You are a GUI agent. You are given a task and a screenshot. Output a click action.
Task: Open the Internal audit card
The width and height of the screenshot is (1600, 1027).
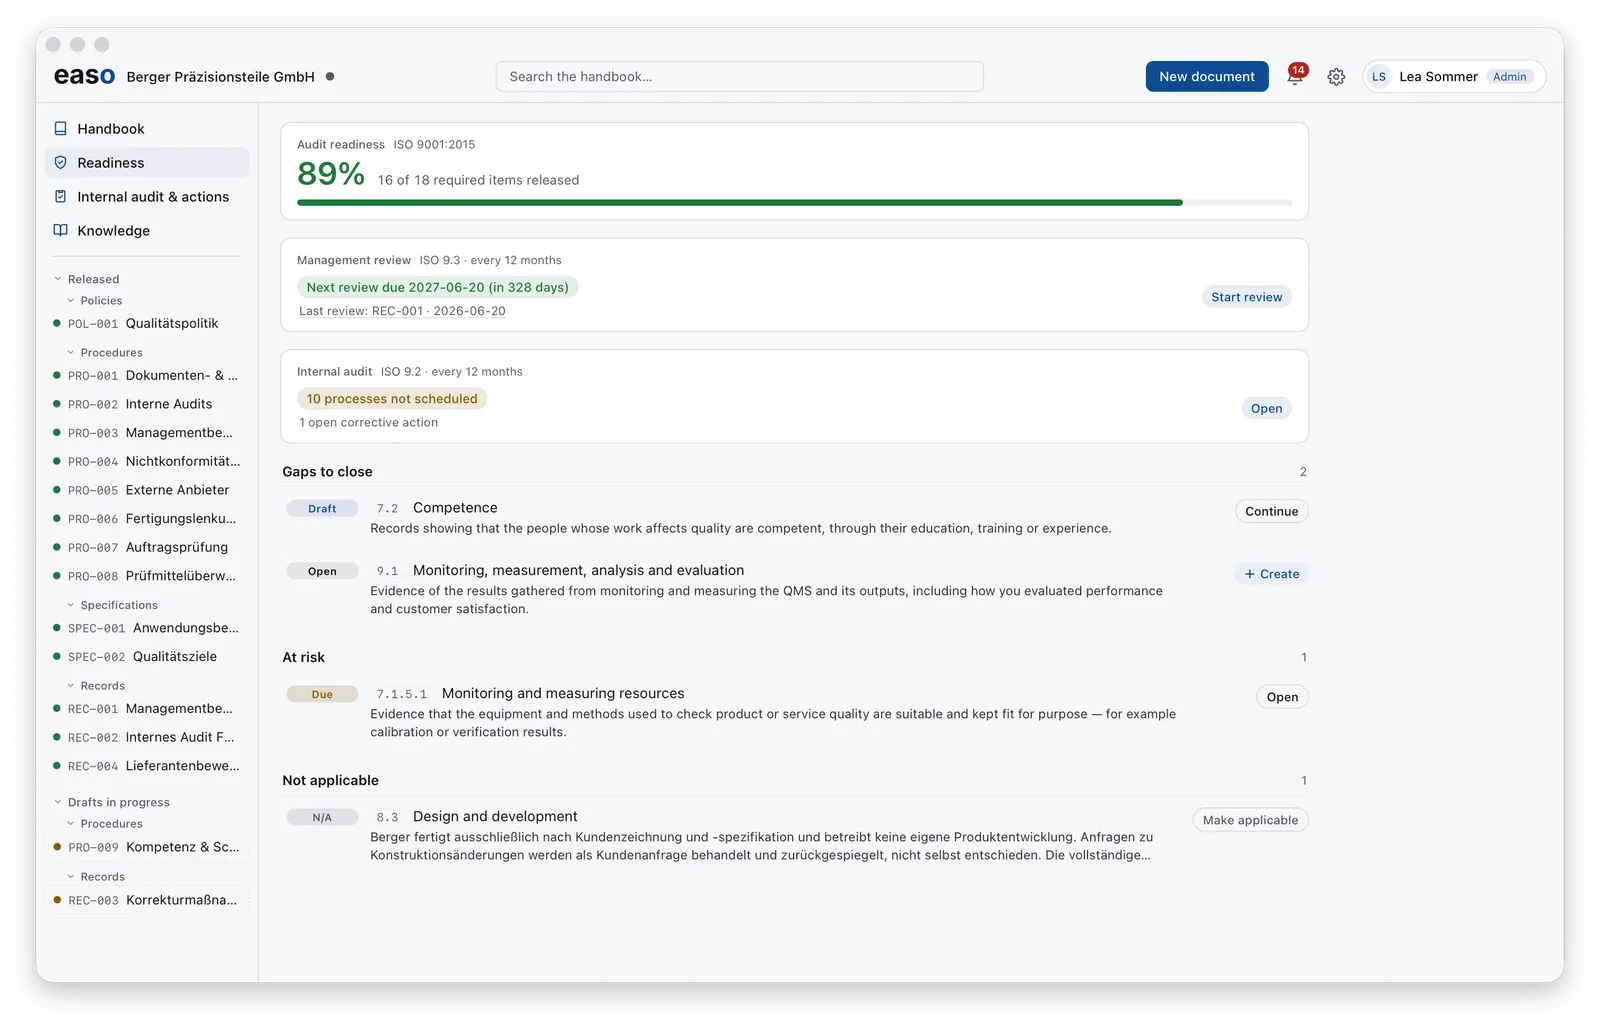point(1266,408)
